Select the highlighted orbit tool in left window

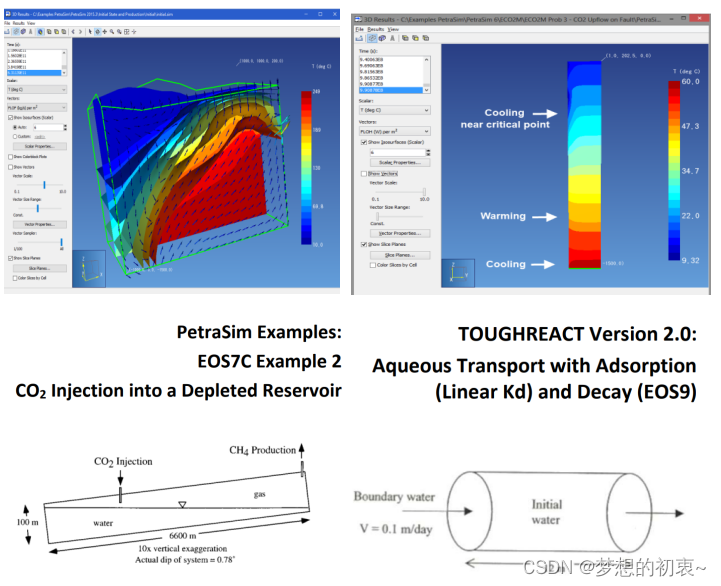(97, 32)
